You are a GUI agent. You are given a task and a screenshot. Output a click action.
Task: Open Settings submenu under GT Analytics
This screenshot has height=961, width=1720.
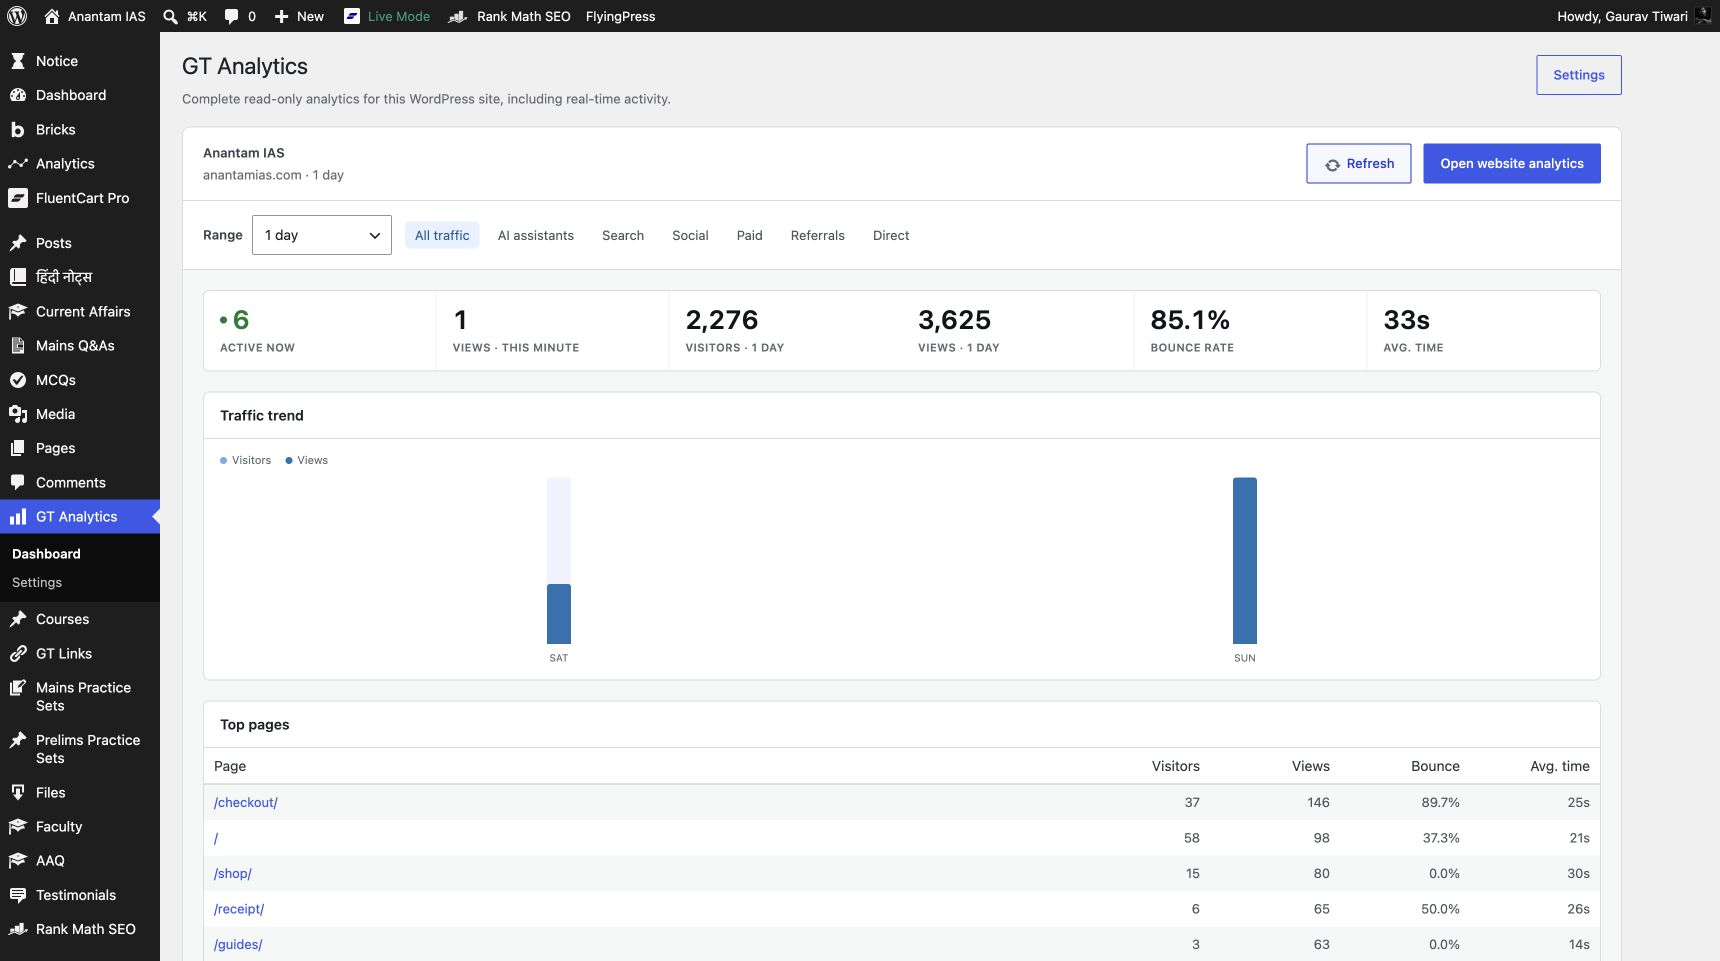[x=37, y=583]
